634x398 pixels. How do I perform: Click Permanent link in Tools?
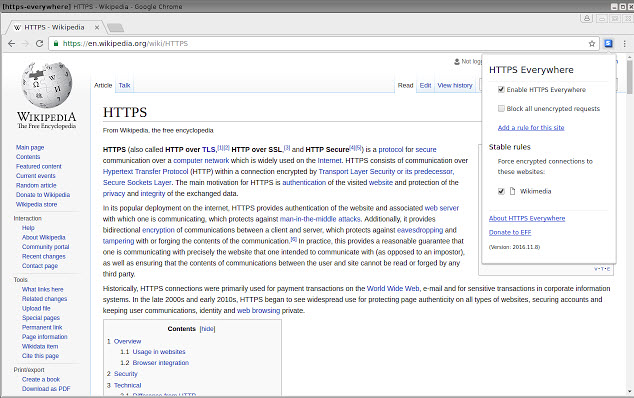[42, 327]
